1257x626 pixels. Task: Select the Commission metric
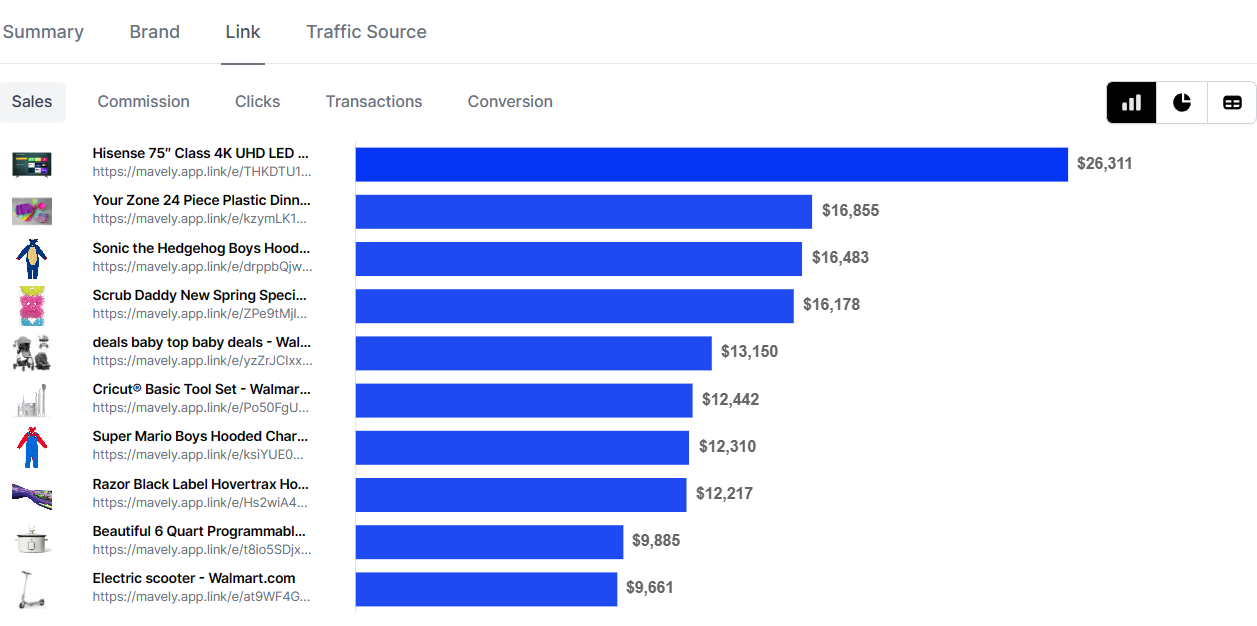(x=144, y=102)
